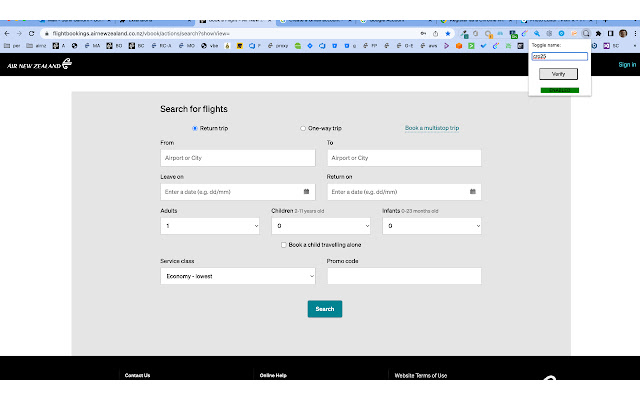Click the From airport input field
This screenshot has width=640, height=400.
[x=238, y=158]
